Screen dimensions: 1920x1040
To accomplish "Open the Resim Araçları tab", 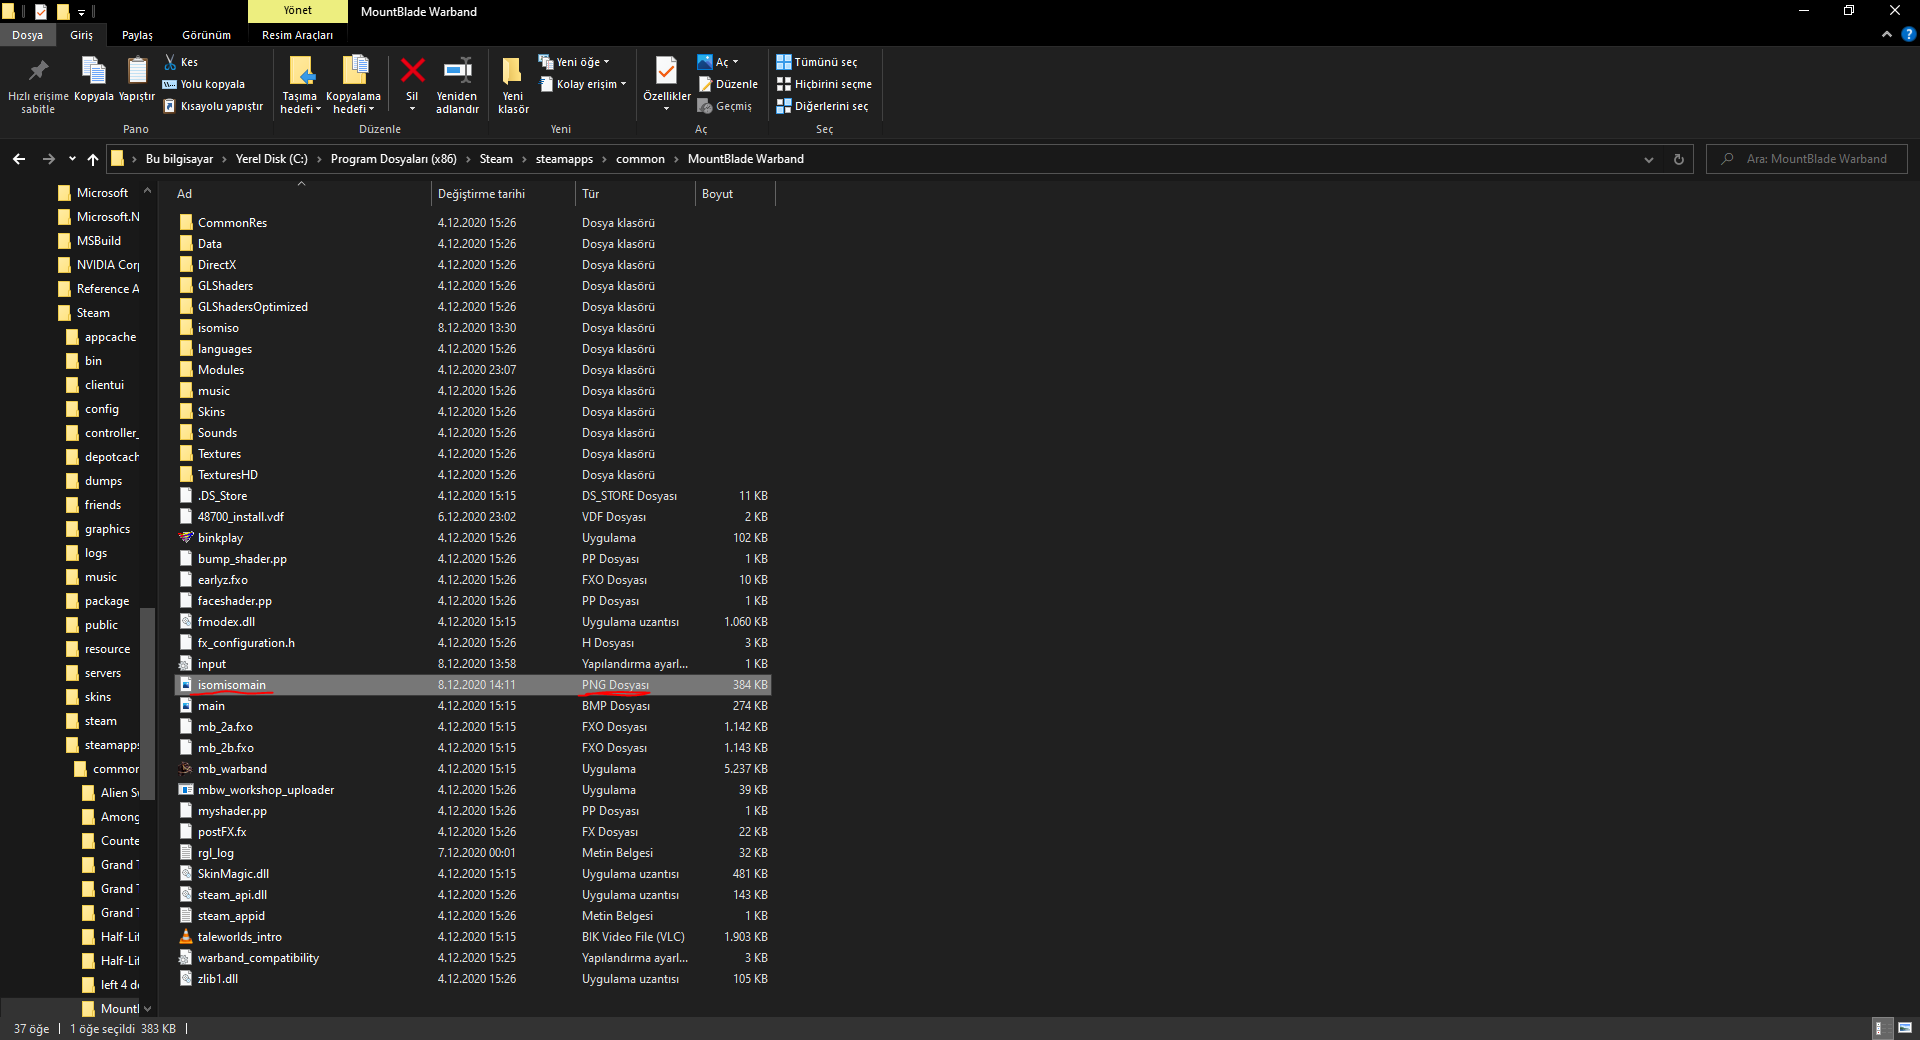I will [298, 35].
